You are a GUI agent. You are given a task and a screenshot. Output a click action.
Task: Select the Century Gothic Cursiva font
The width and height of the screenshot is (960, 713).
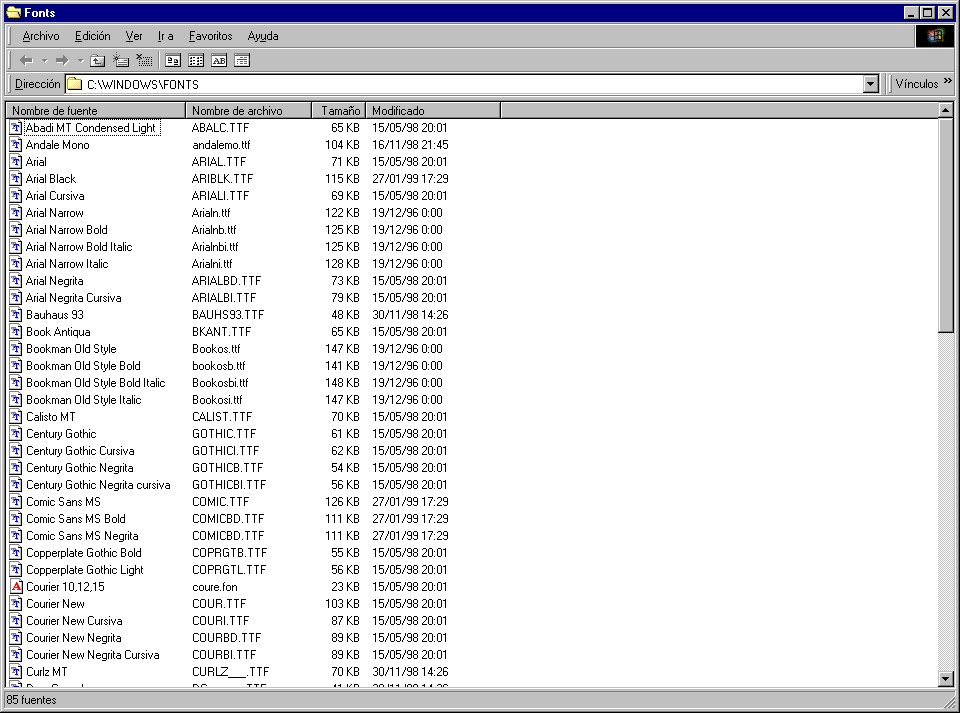click(80, 451)
